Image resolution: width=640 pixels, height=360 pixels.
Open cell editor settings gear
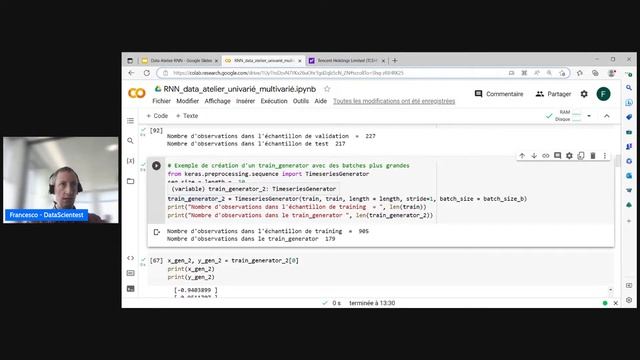point(569,156)
